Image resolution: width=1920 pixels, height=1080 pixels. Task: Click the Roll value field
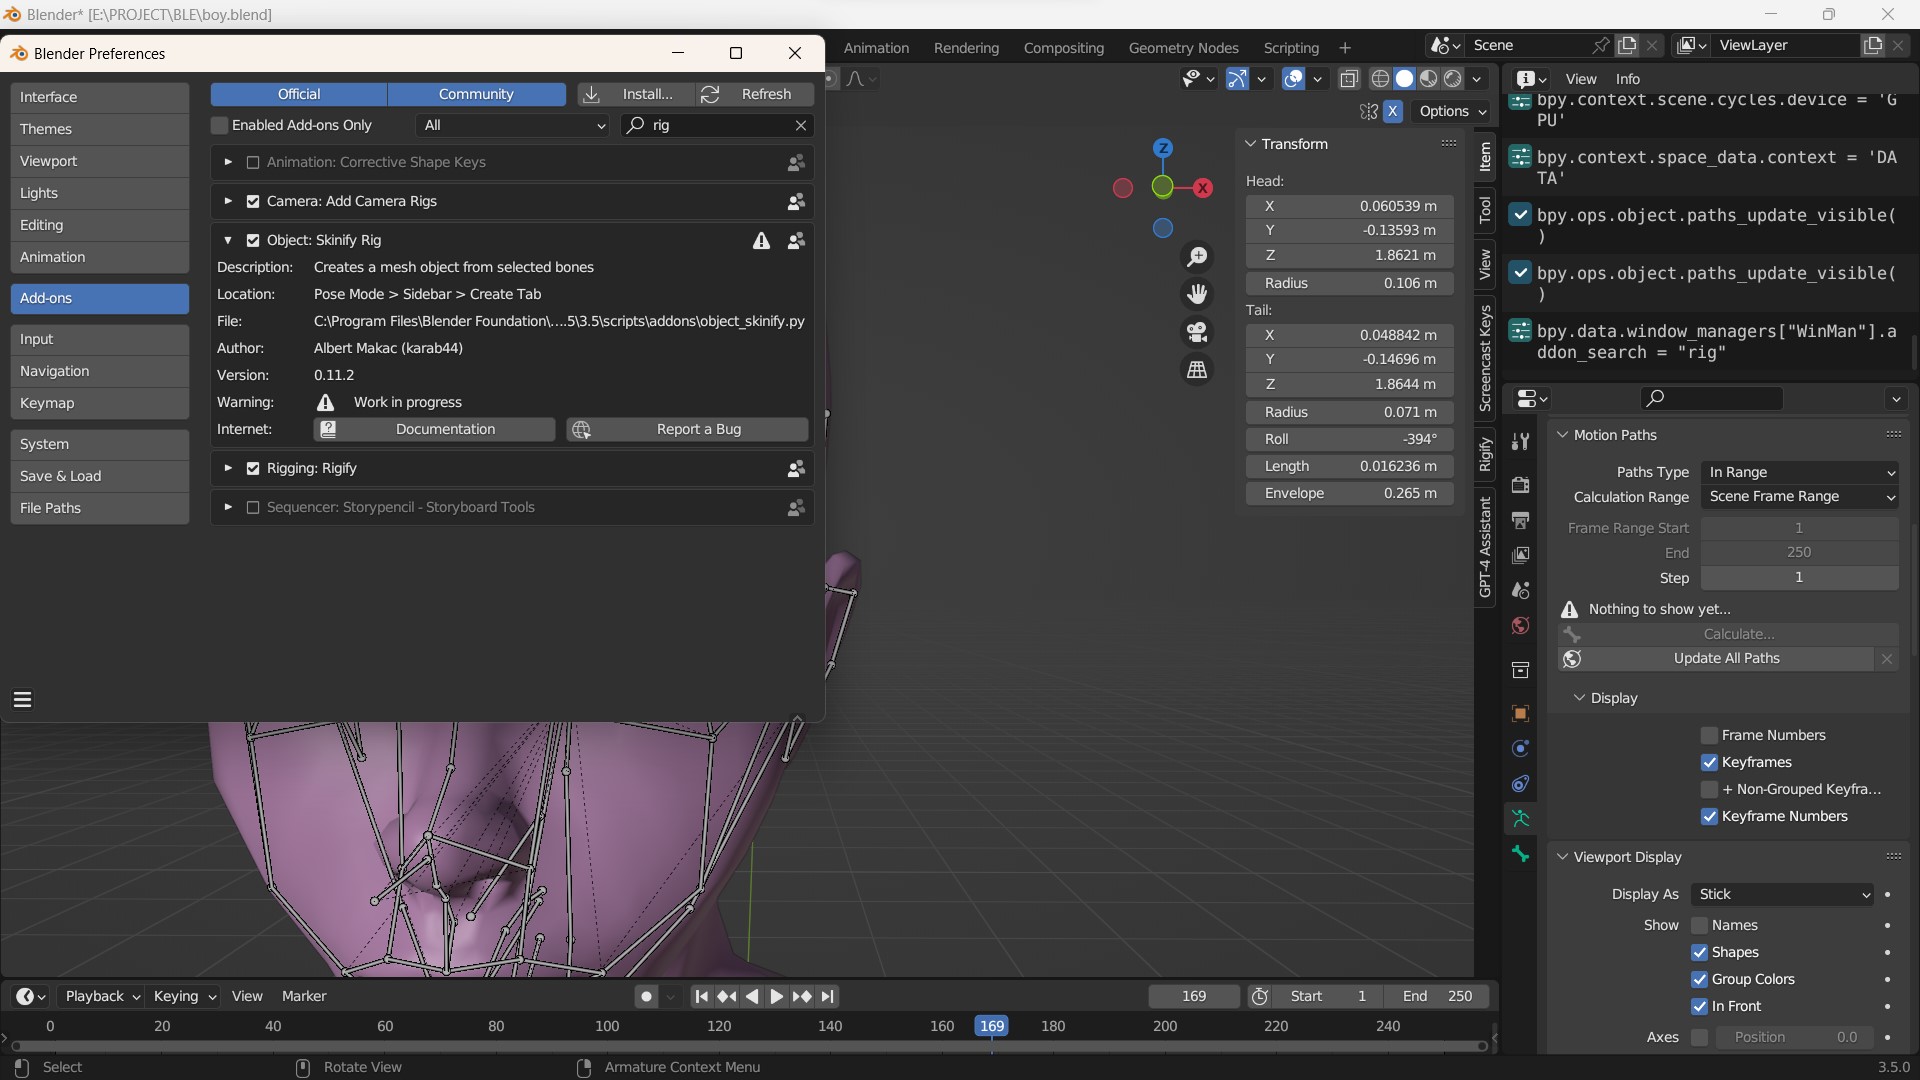pyautogui.click(x=1350, y=440)
